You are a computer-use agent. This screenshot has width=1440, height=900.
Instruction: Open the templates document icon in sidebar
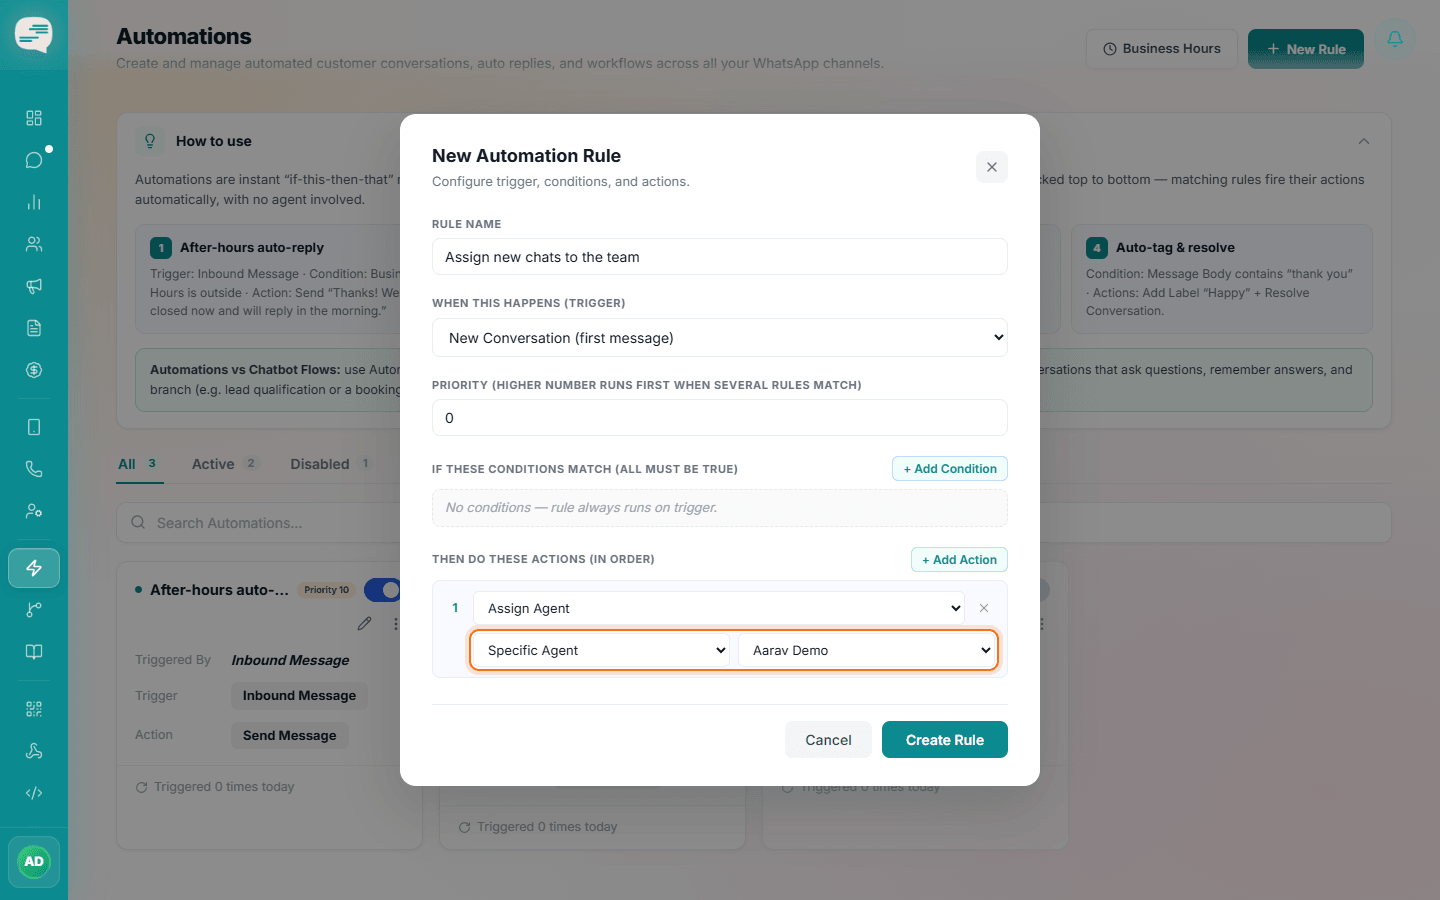pyautogui.click(x=34, y=328)
